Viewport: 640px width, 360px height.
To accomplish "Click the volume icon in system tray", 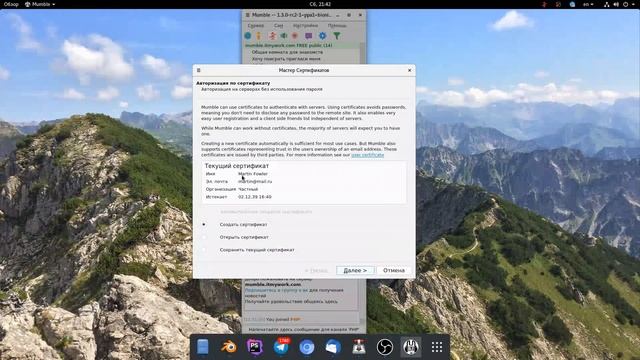I will coord(616,4).
